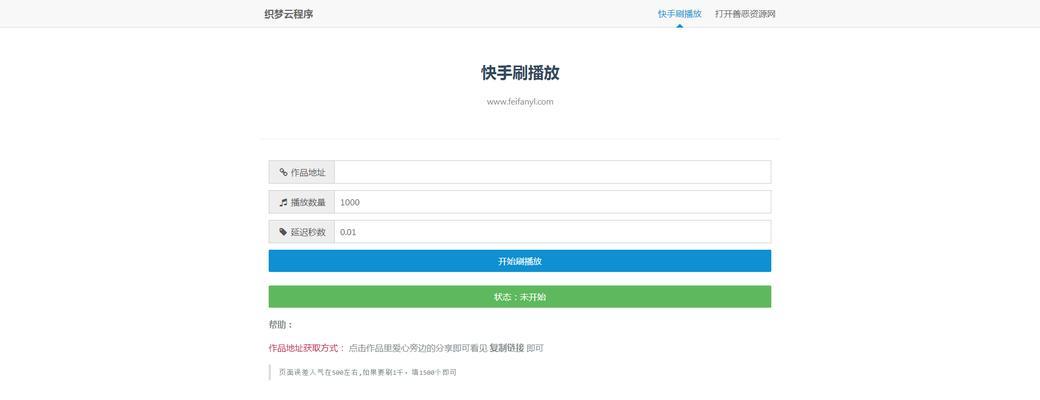Click the 延迟秒数 field label
1040x400 pixels.
(308, 232)
